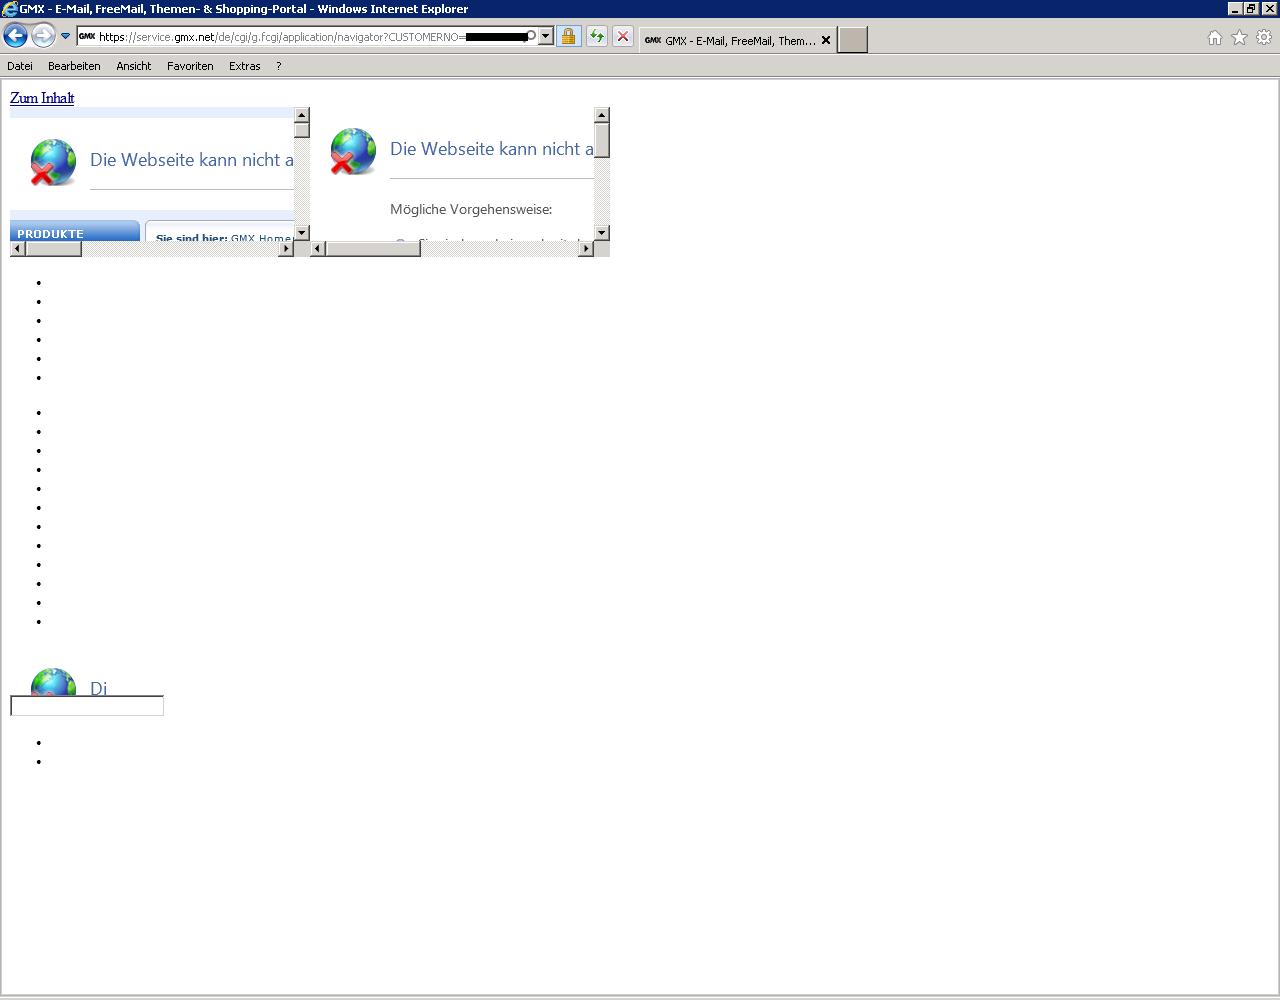Click the browser Back arrow button
This screenshot has width=1280, height=1000.
pos(15,36)
